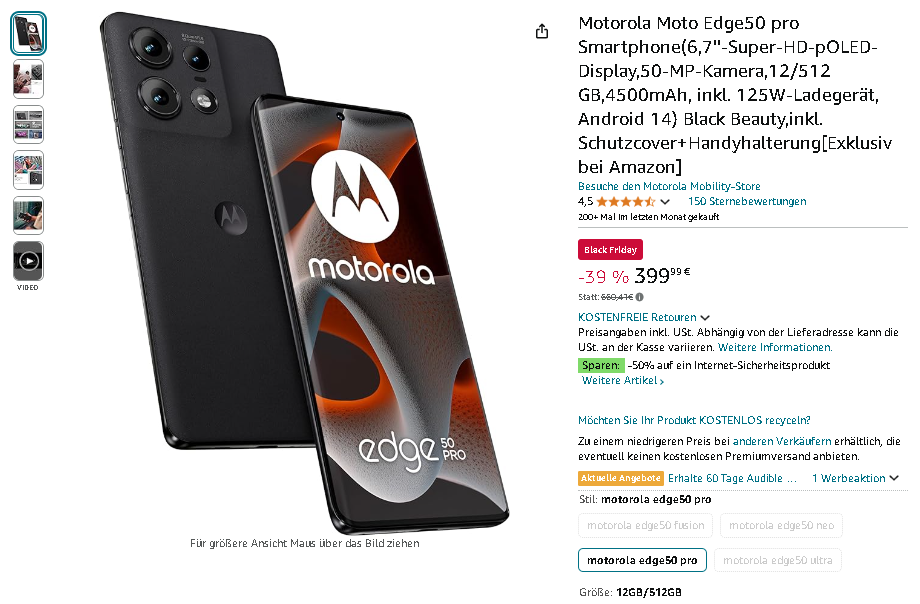920x604 pixels.
Task: Click the Weitere Informationen link
Action: [x=774, y=347]
